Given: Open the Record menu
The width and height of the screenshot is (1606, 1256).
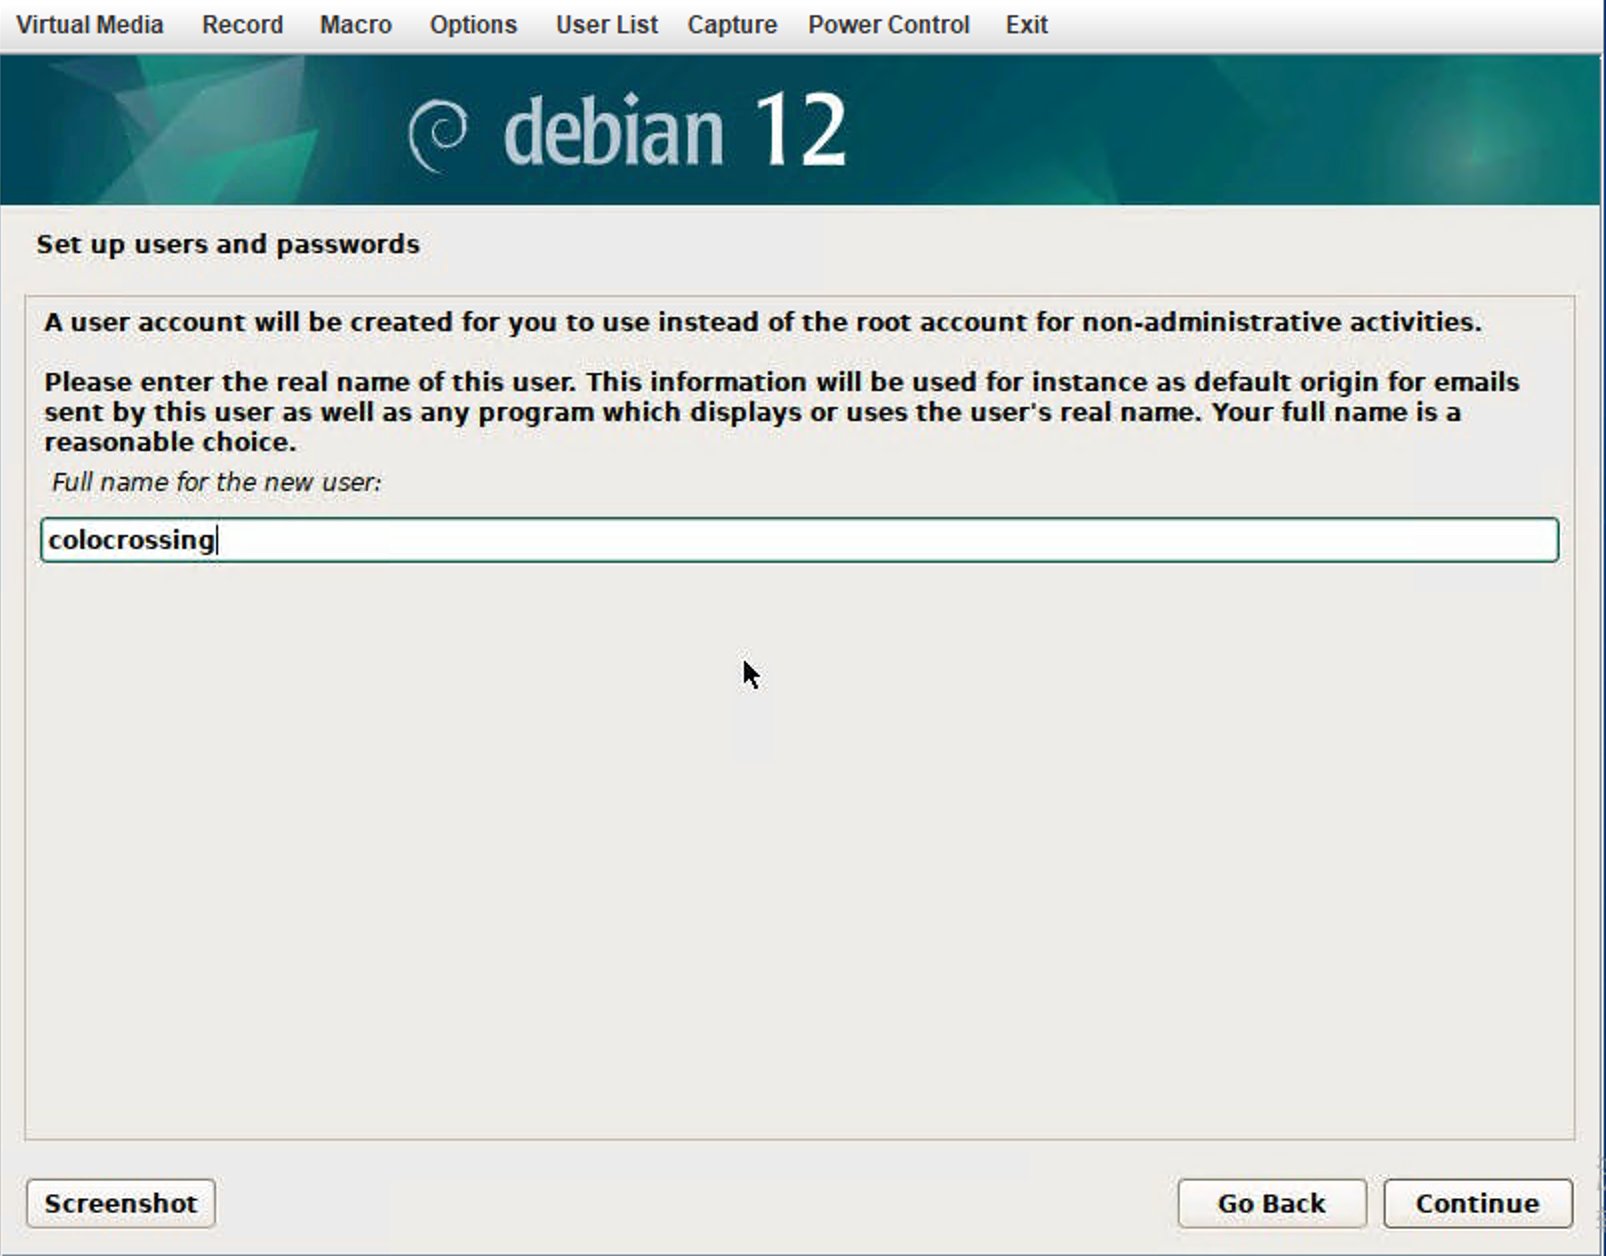Looking at the screenshot, I should tap(242, 25).
